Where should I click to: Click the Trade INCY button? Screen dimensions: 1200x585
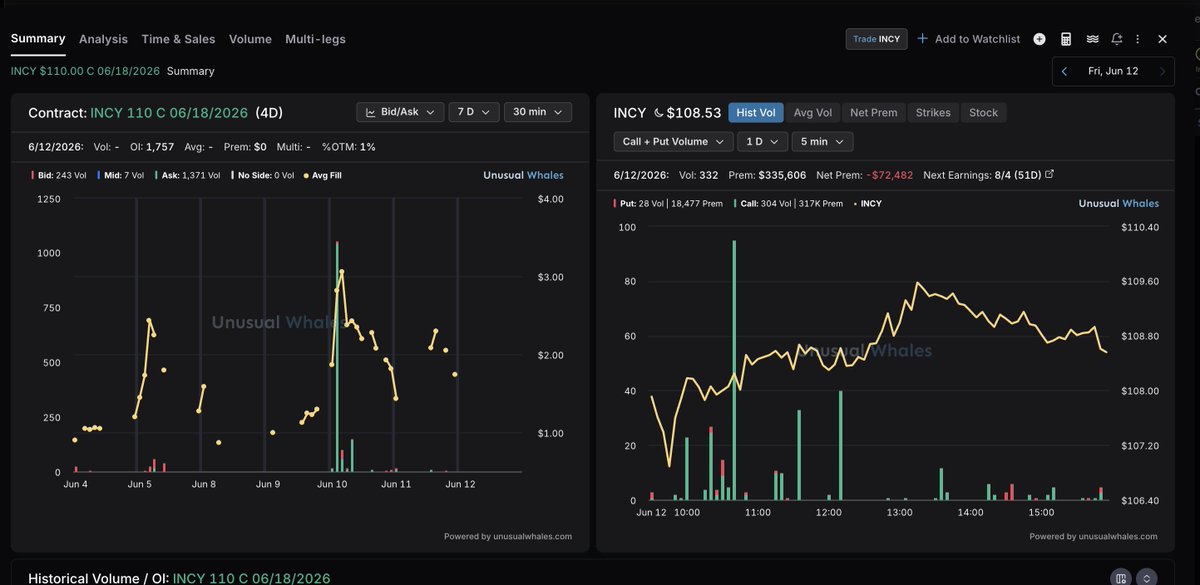(x=876, y=39)
